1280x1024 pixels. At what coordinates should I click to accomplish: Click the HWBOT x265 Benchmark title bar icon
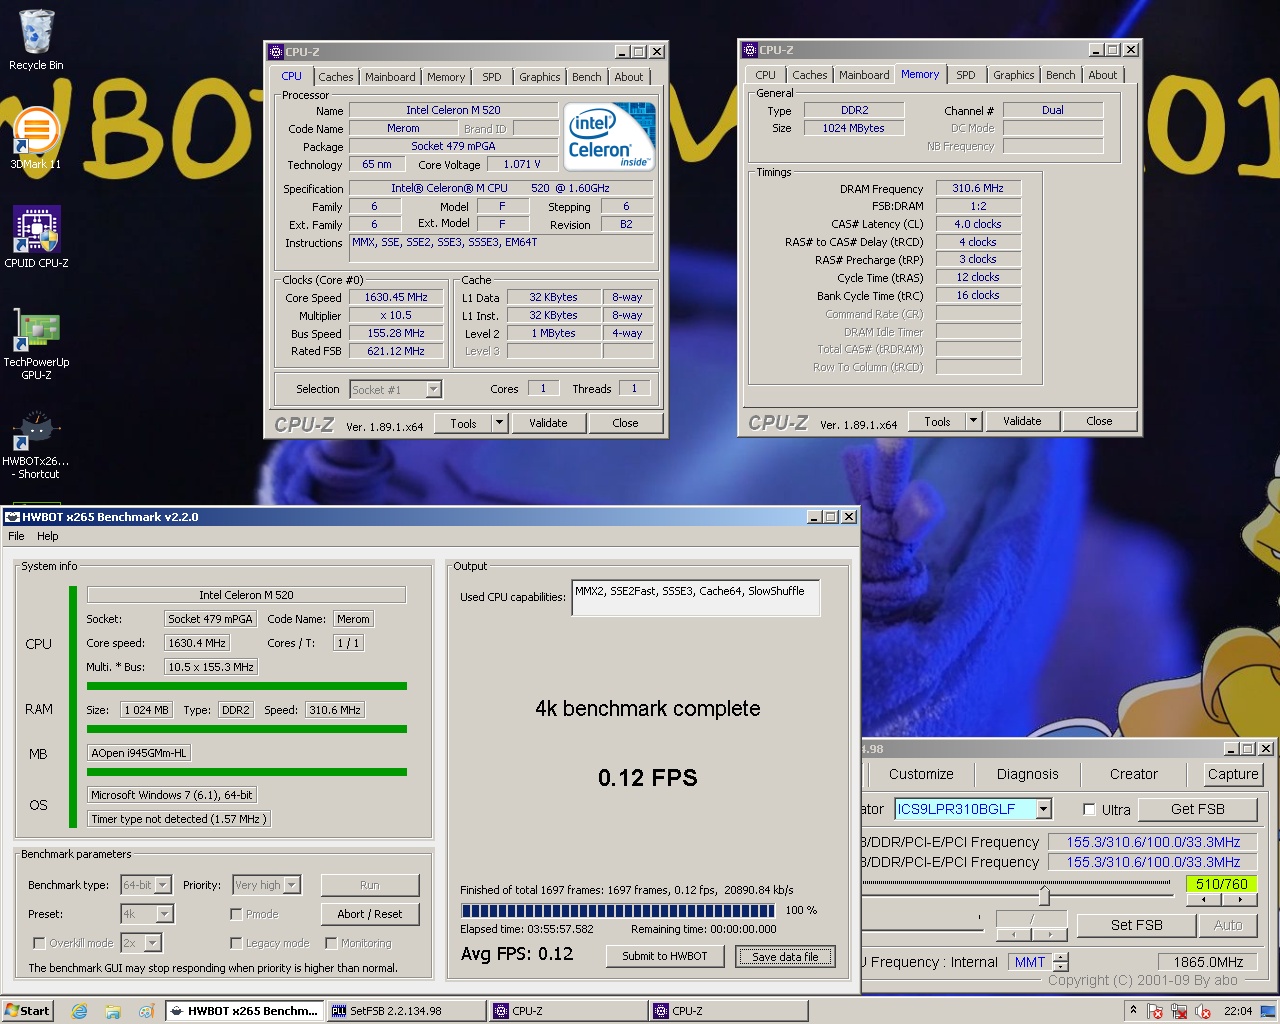pyautogui.click(x=12, y=517)
